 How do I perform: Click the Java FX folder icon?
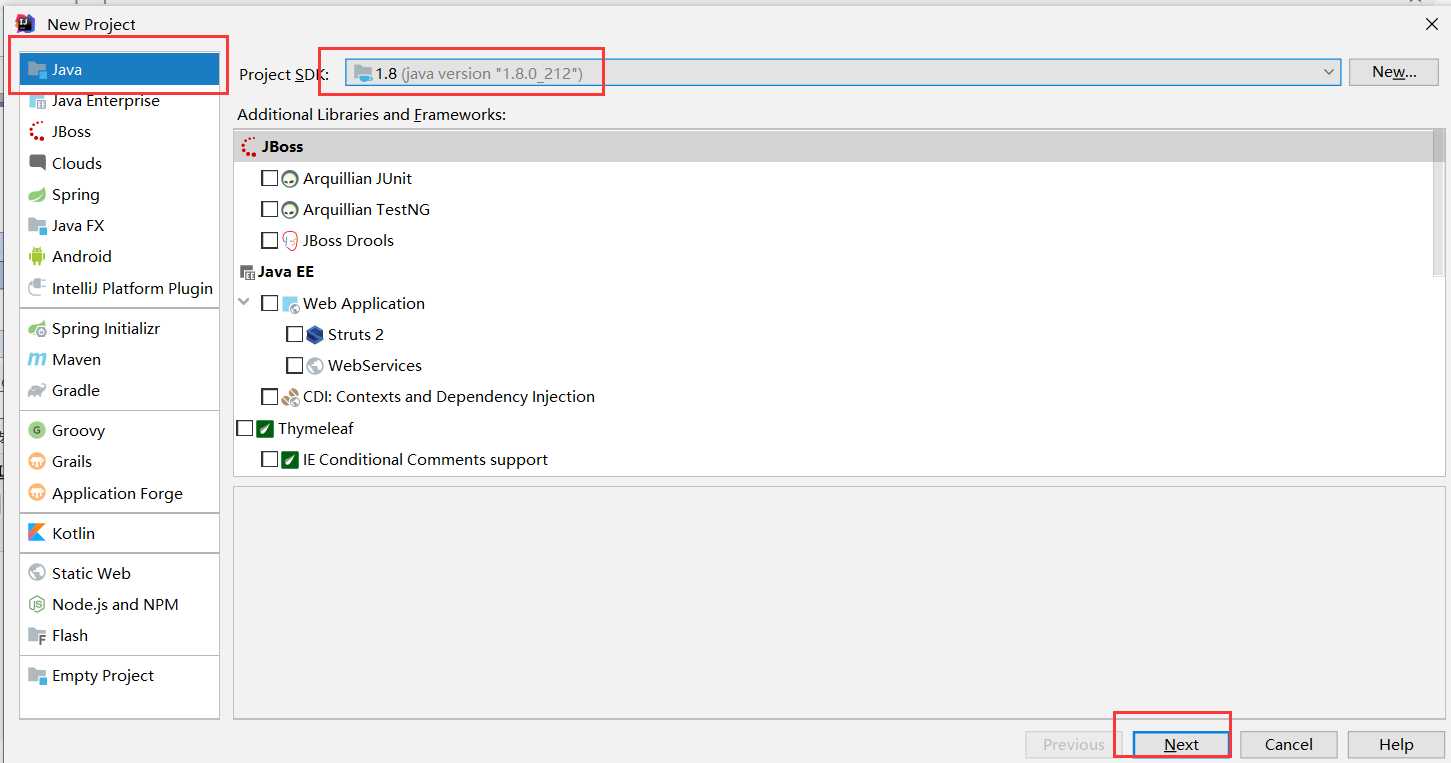[x=37, y=226]
